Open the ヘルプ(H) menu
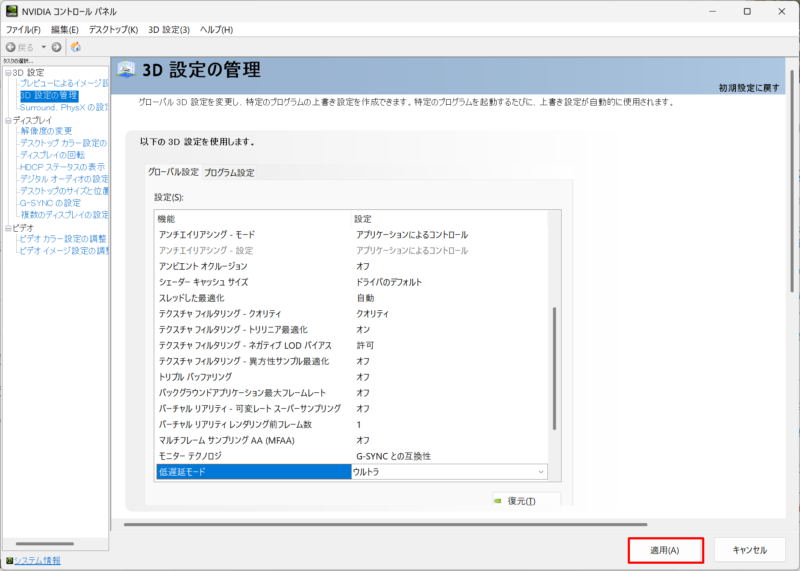 216,30
